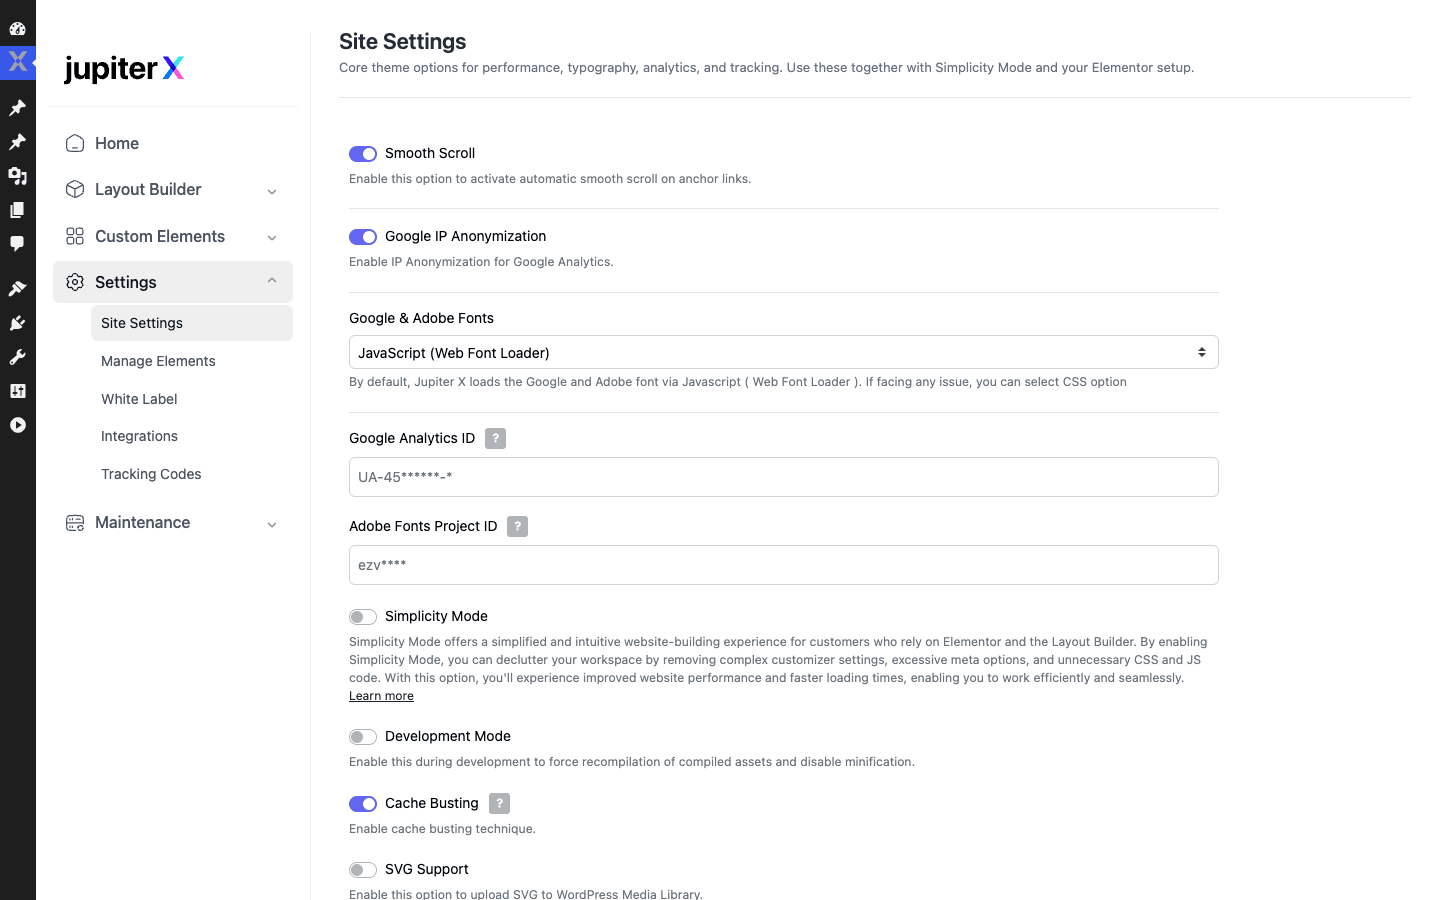
Task: Disable the Smooth Scroll toggle
Action: pyautogui.click(x=363, y=154)
